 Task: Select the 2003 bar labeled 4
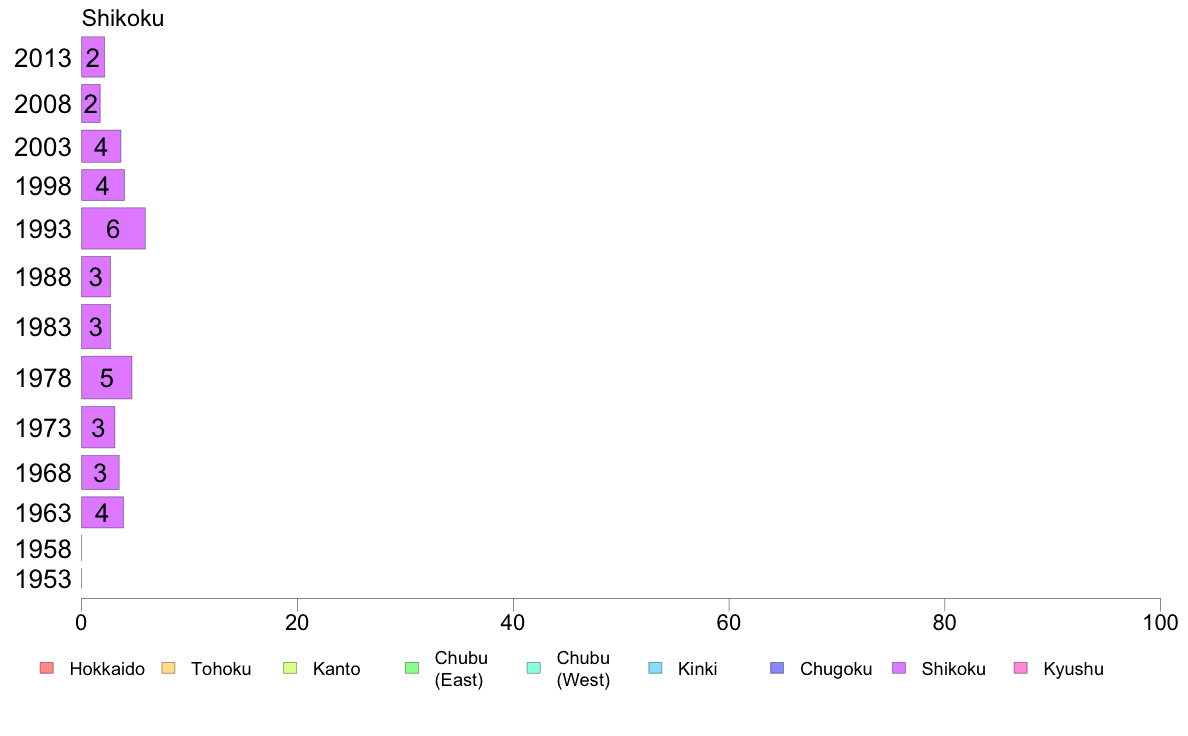point(102,146)
